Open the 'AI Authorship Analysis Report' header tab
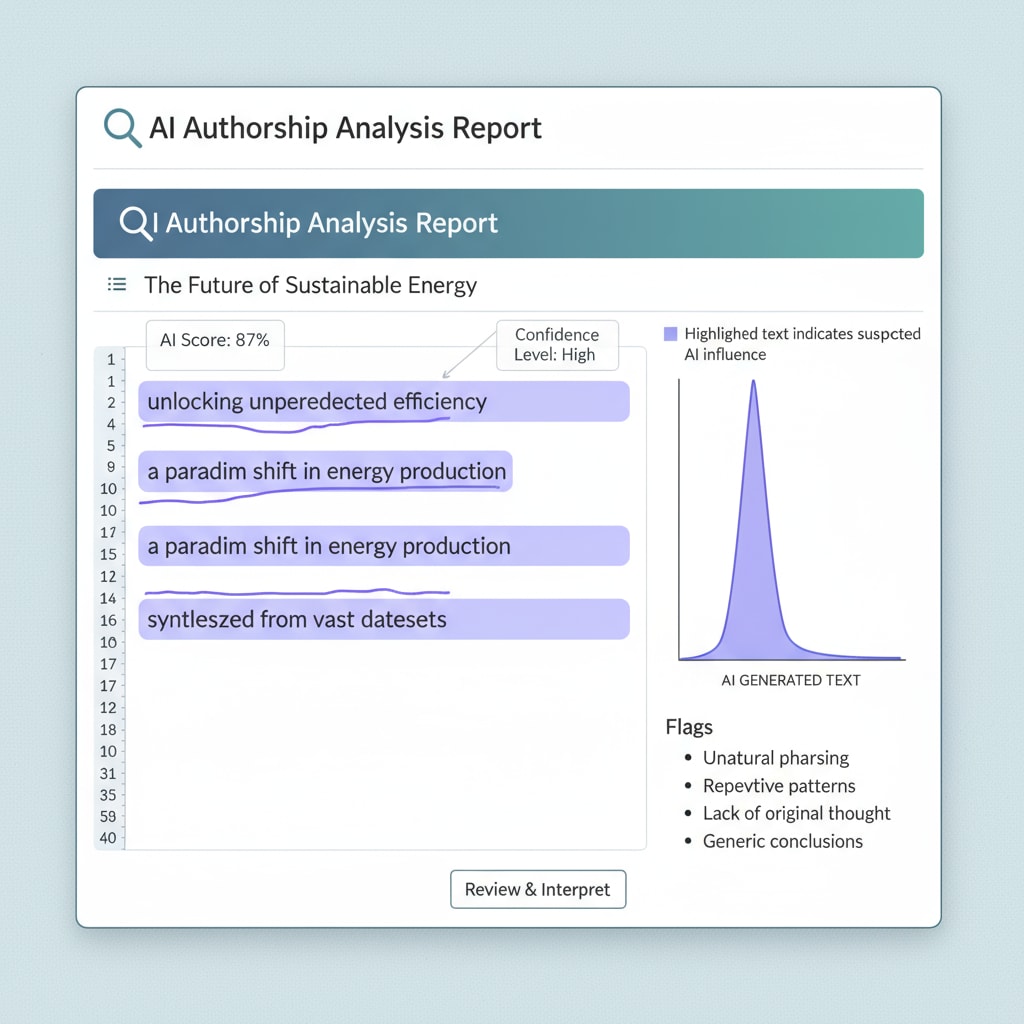 pyautogui.click(x=347, y=128)
